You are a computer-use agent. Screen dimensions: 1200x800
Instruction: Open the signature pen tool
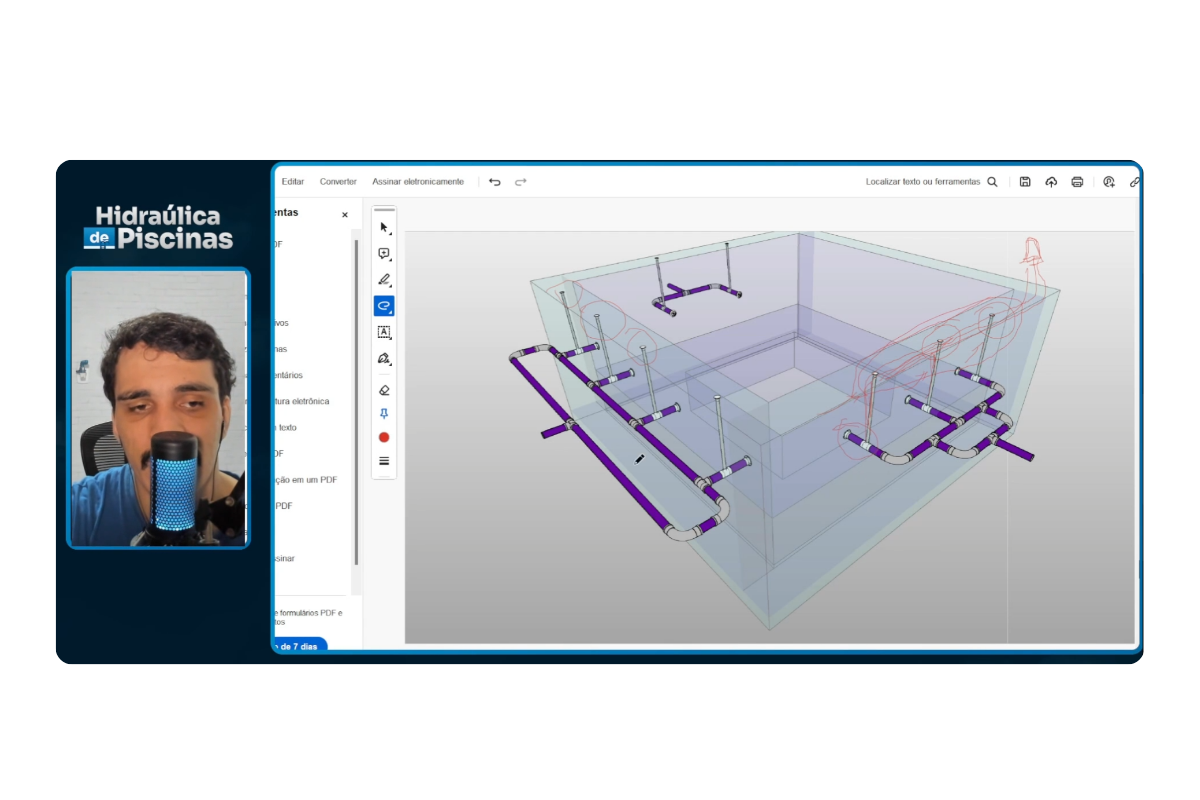[384, 358]
